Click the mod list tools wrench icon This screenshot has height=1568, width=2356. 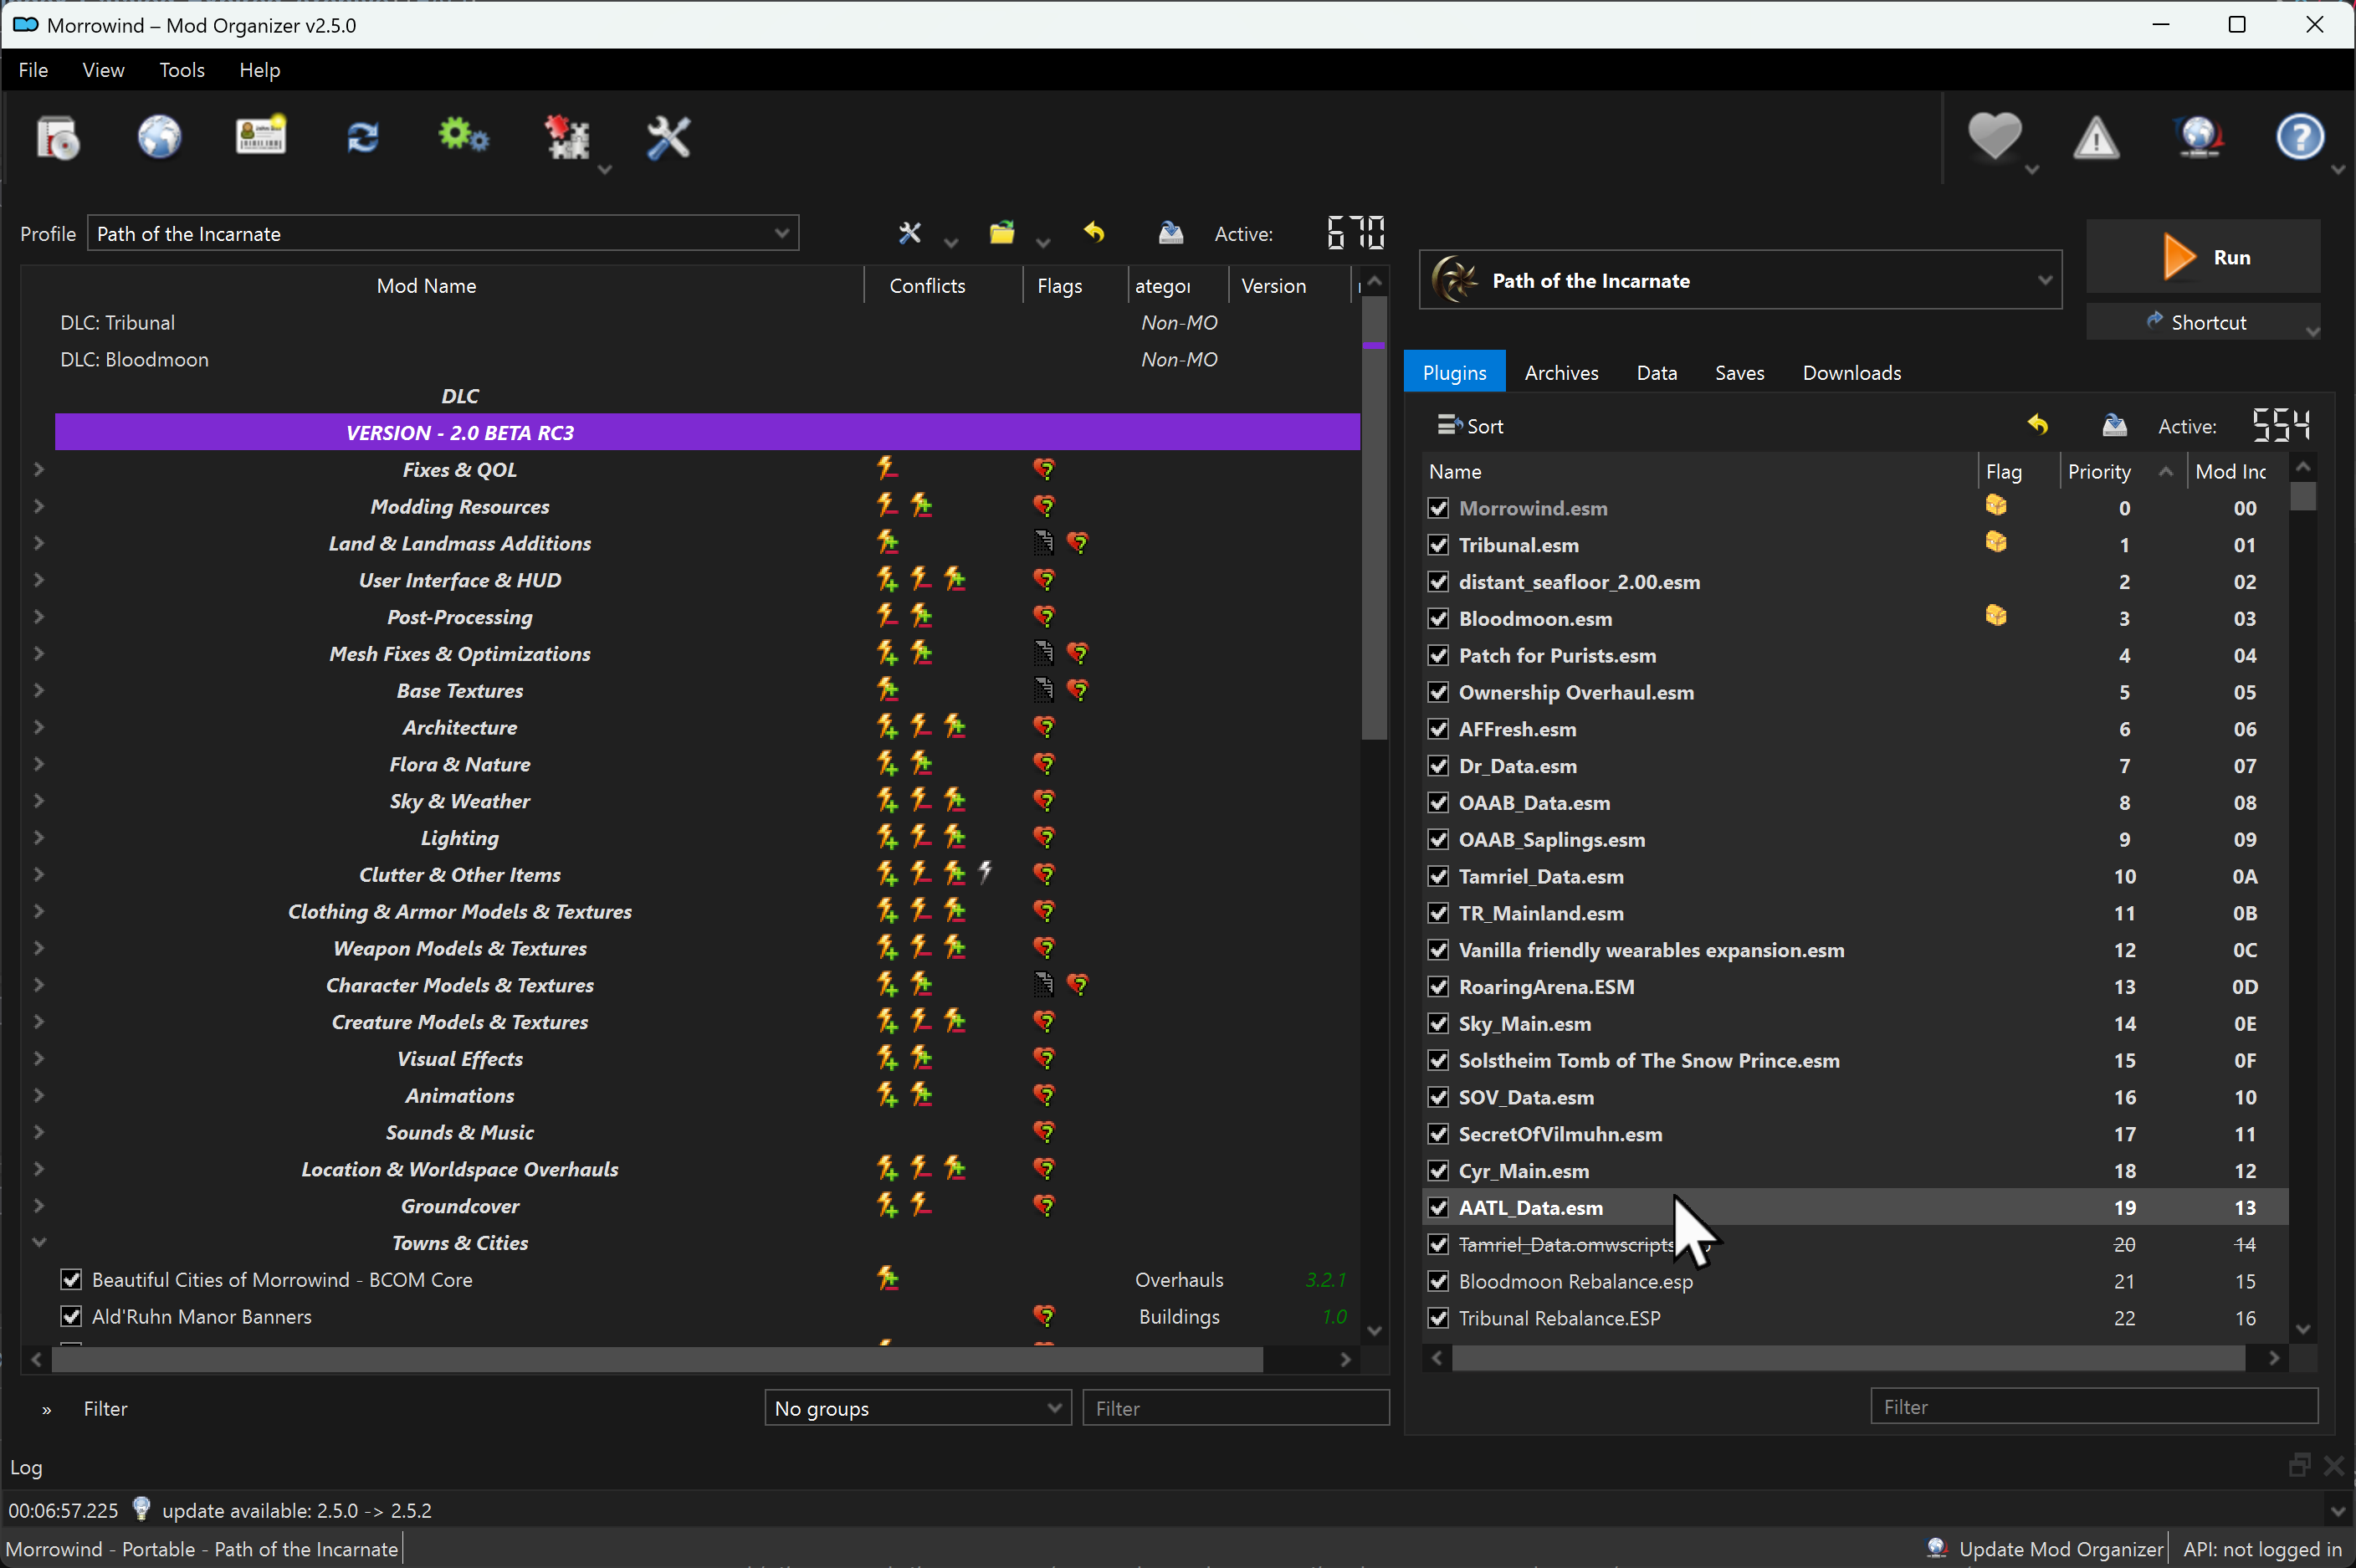[x=909, y=233]
